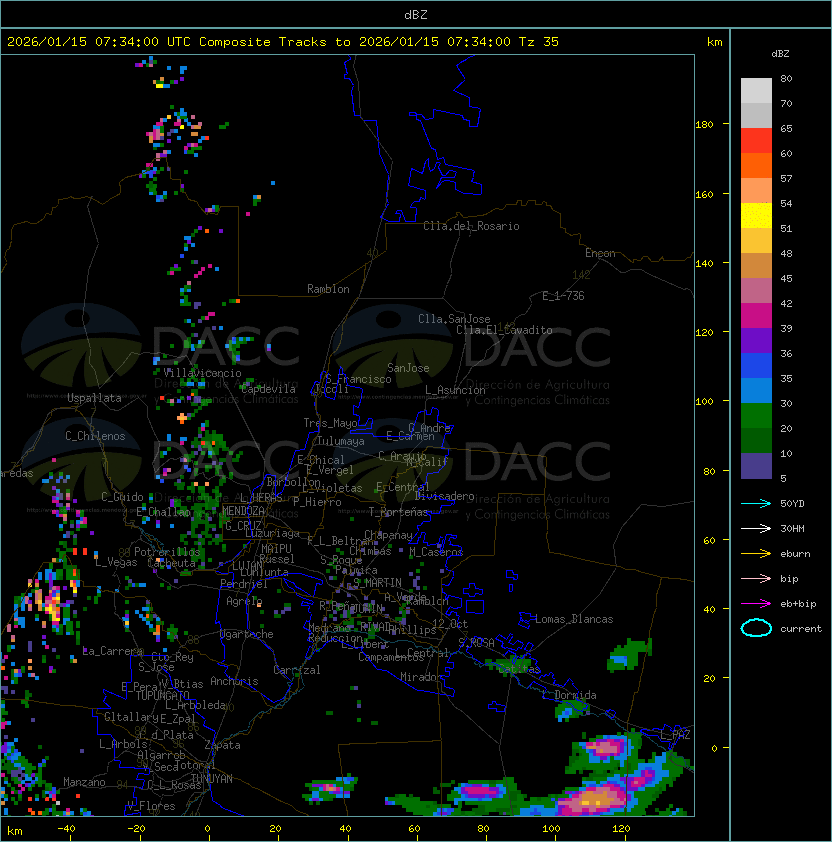Click the 'km' unit label at top right
The image size is (832, 842).
coord(714,42)
